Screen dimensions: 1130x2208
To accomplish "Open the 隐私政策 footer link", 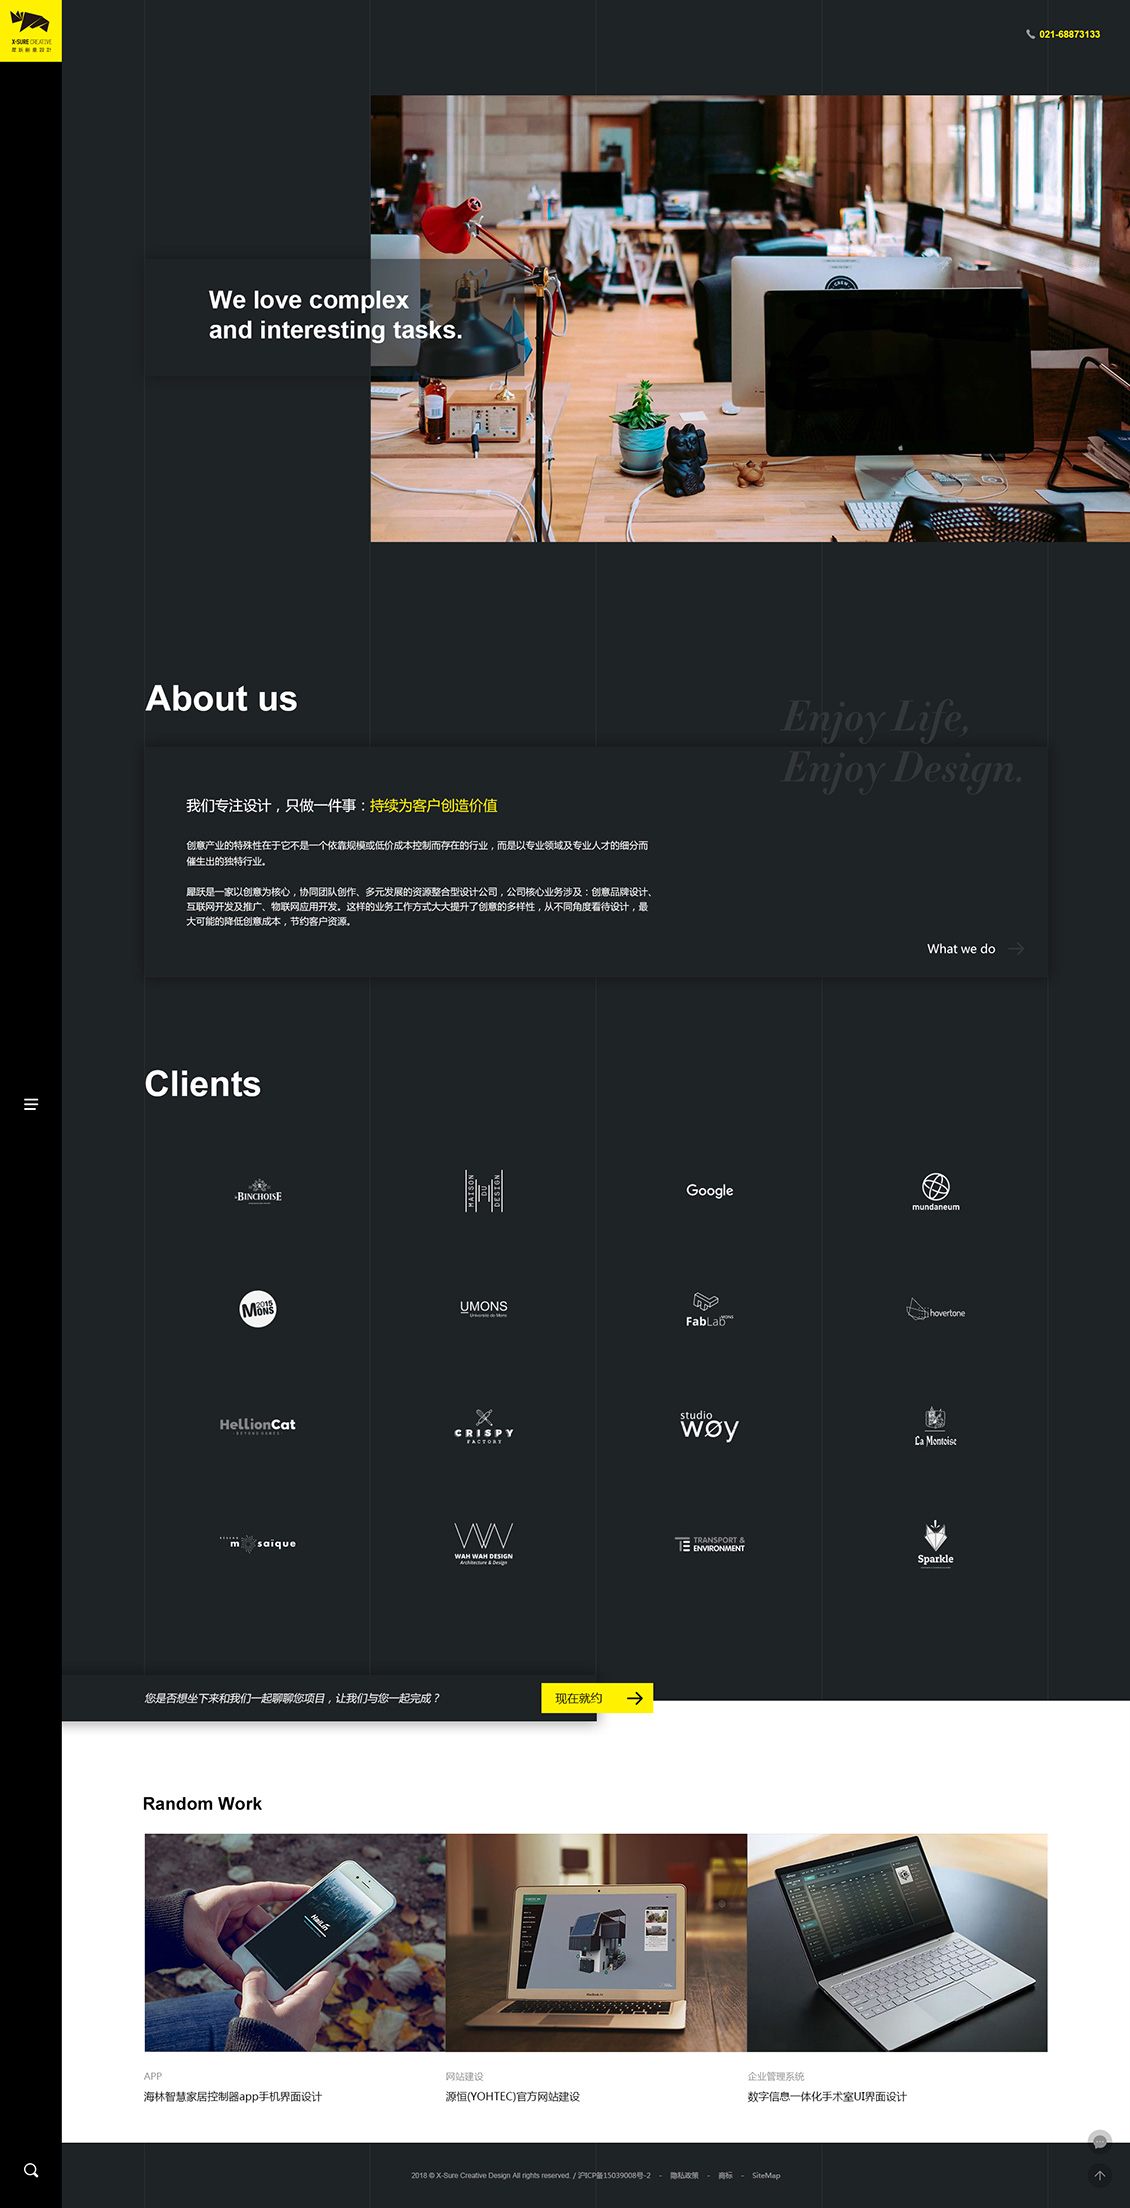I will (x=684, y=2175).
